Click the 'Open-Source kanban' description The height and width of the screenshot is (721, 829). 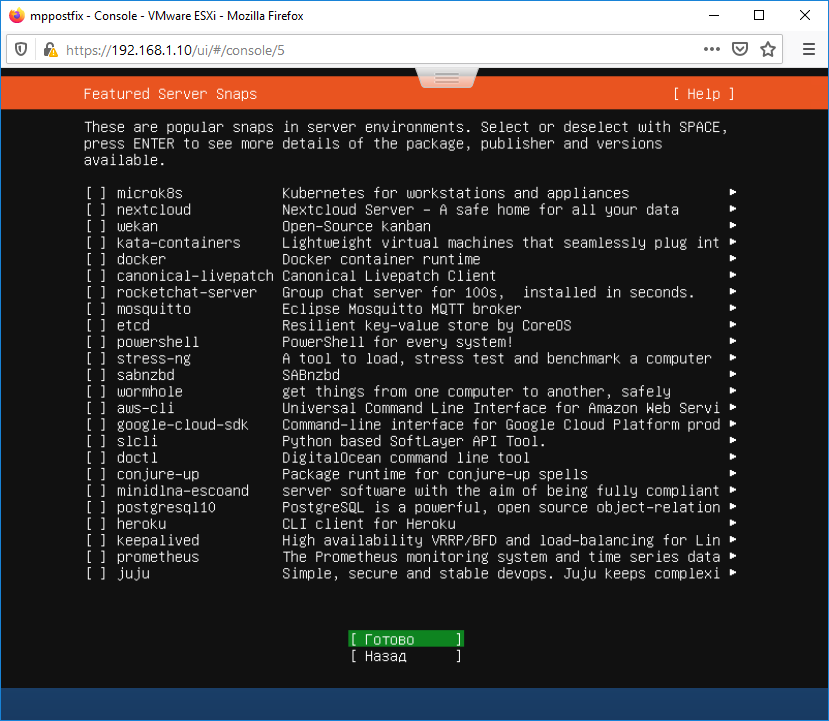pos(356,226)
